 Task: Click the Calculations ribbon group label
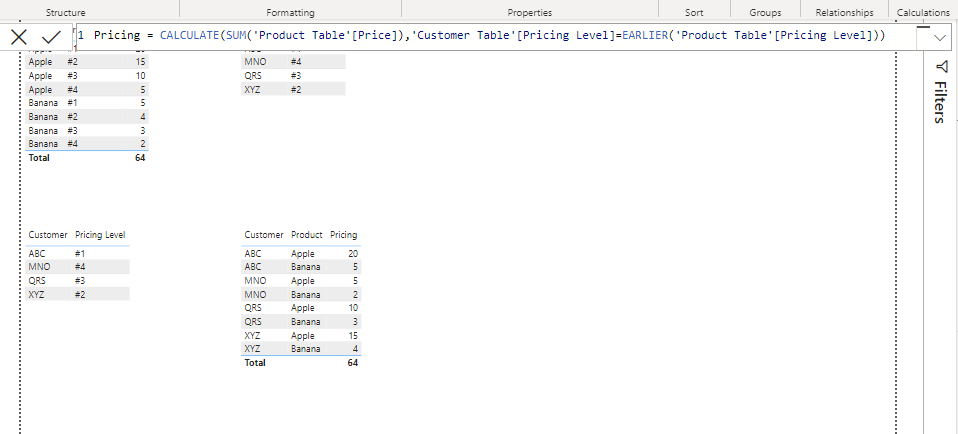923,12
